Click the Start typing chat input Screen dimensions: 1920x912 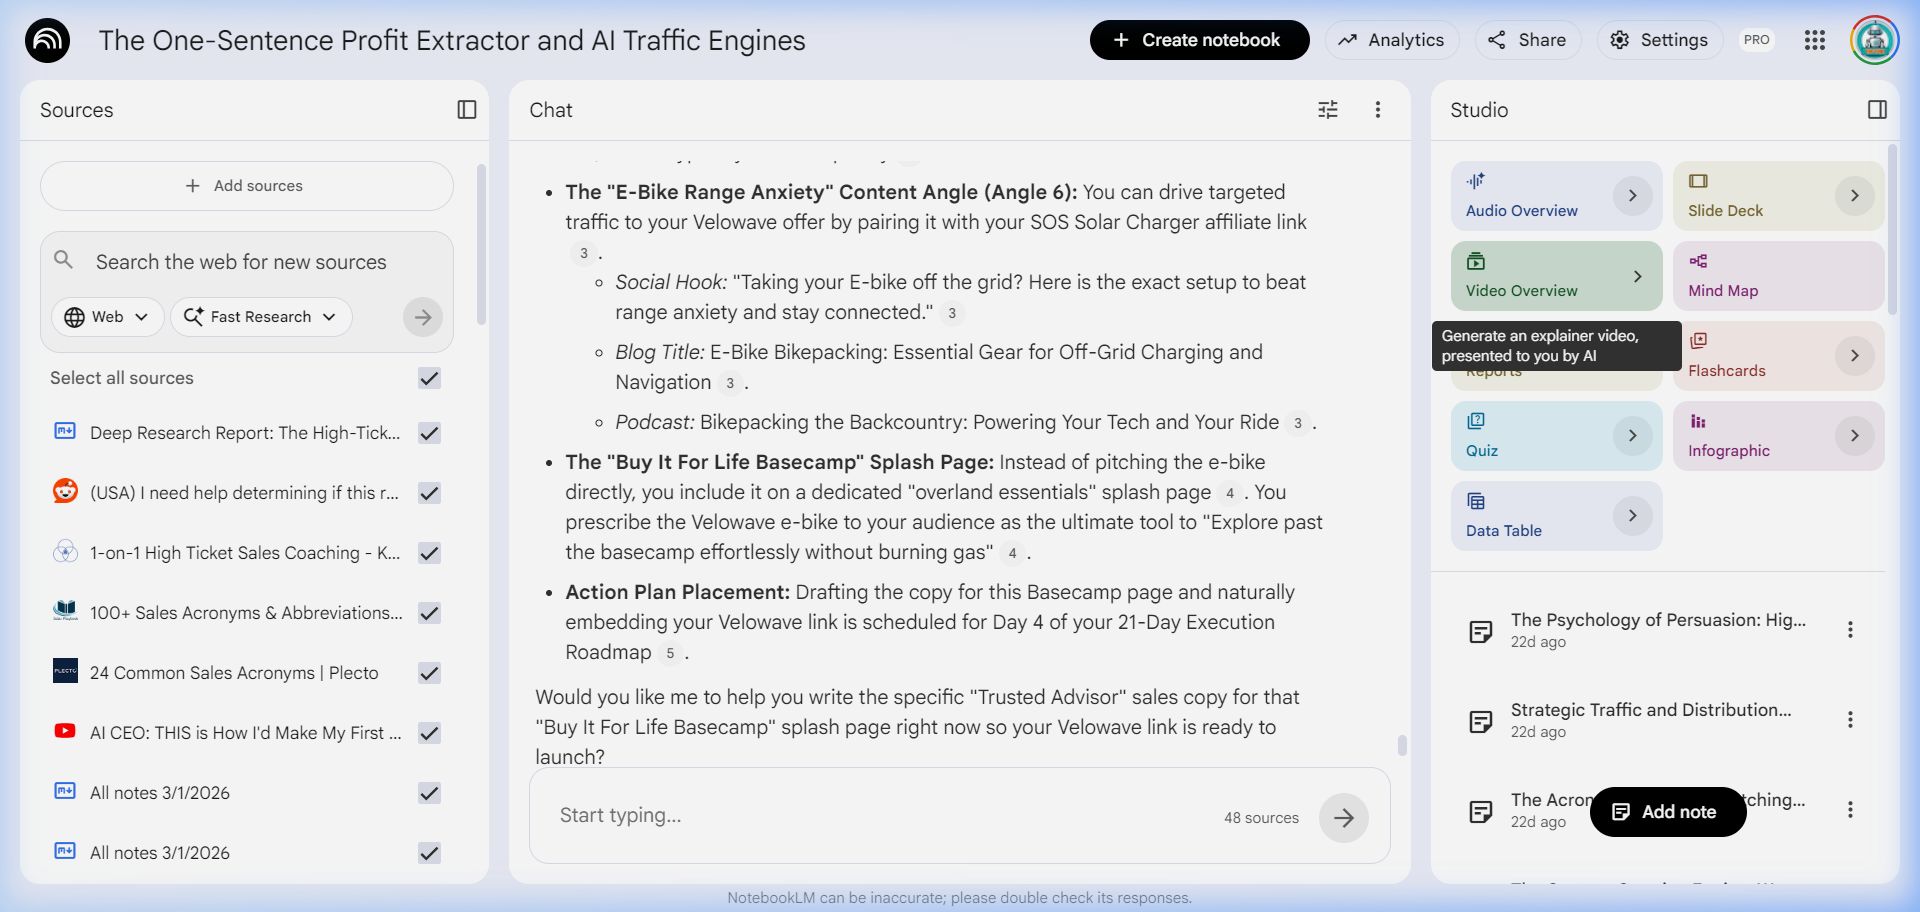point(880,816)
